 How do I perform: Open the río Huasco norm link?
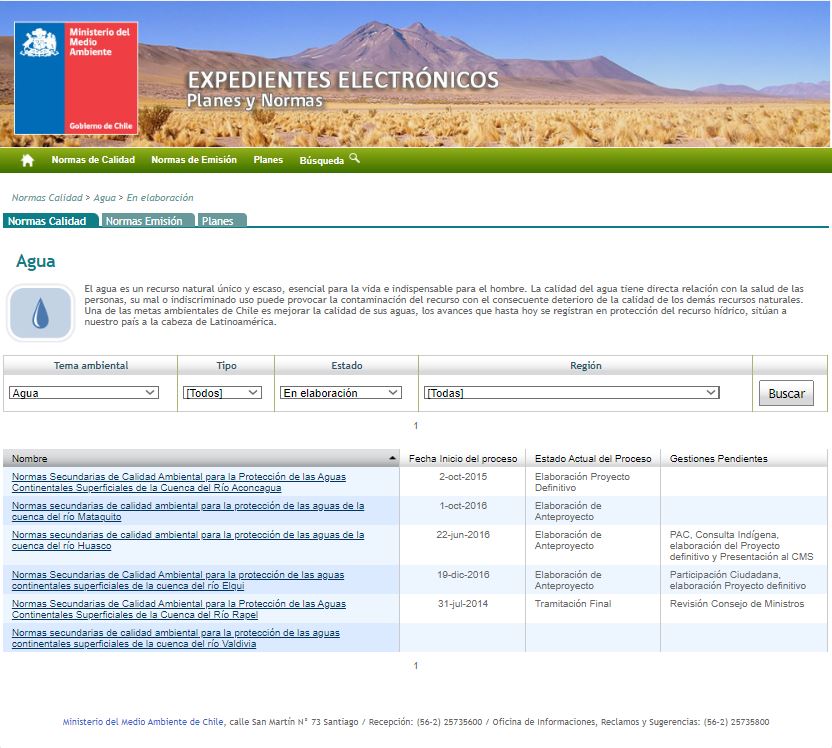pyautogui.click(x=188, y=540)
